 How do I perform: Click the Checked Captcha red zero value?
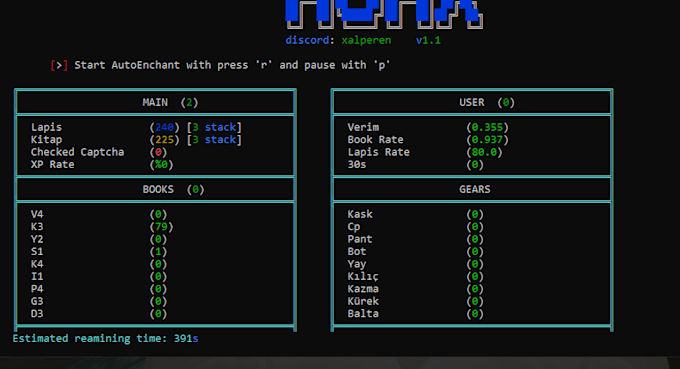(x=158, y=152)
